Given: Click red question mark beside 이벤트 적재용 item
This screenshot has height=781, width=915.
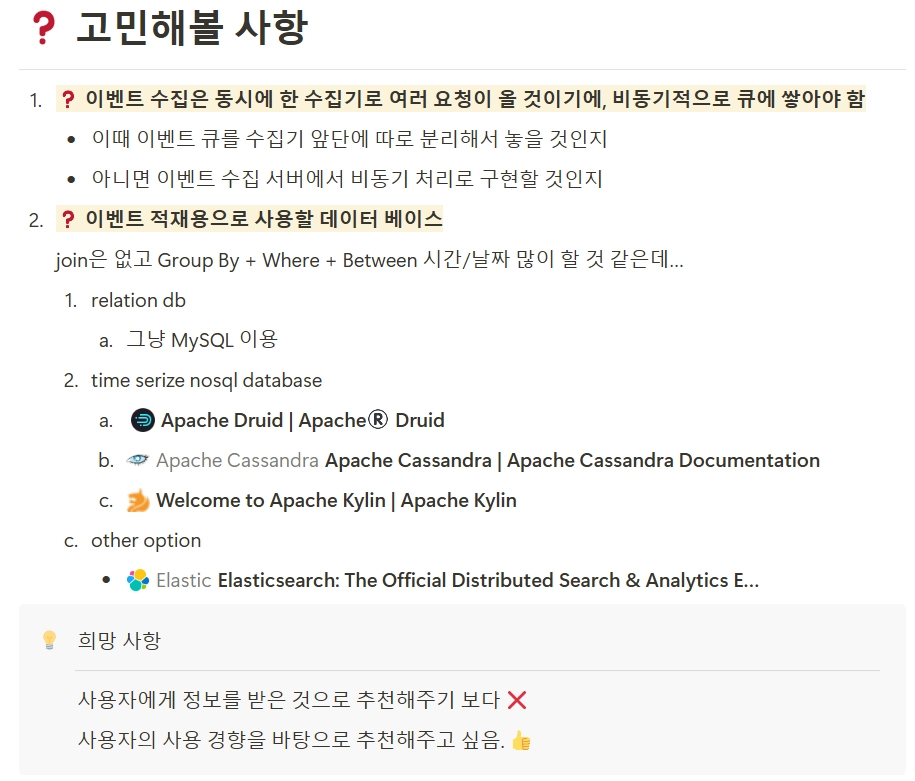Looking at the screenshot, I should 68,219.
